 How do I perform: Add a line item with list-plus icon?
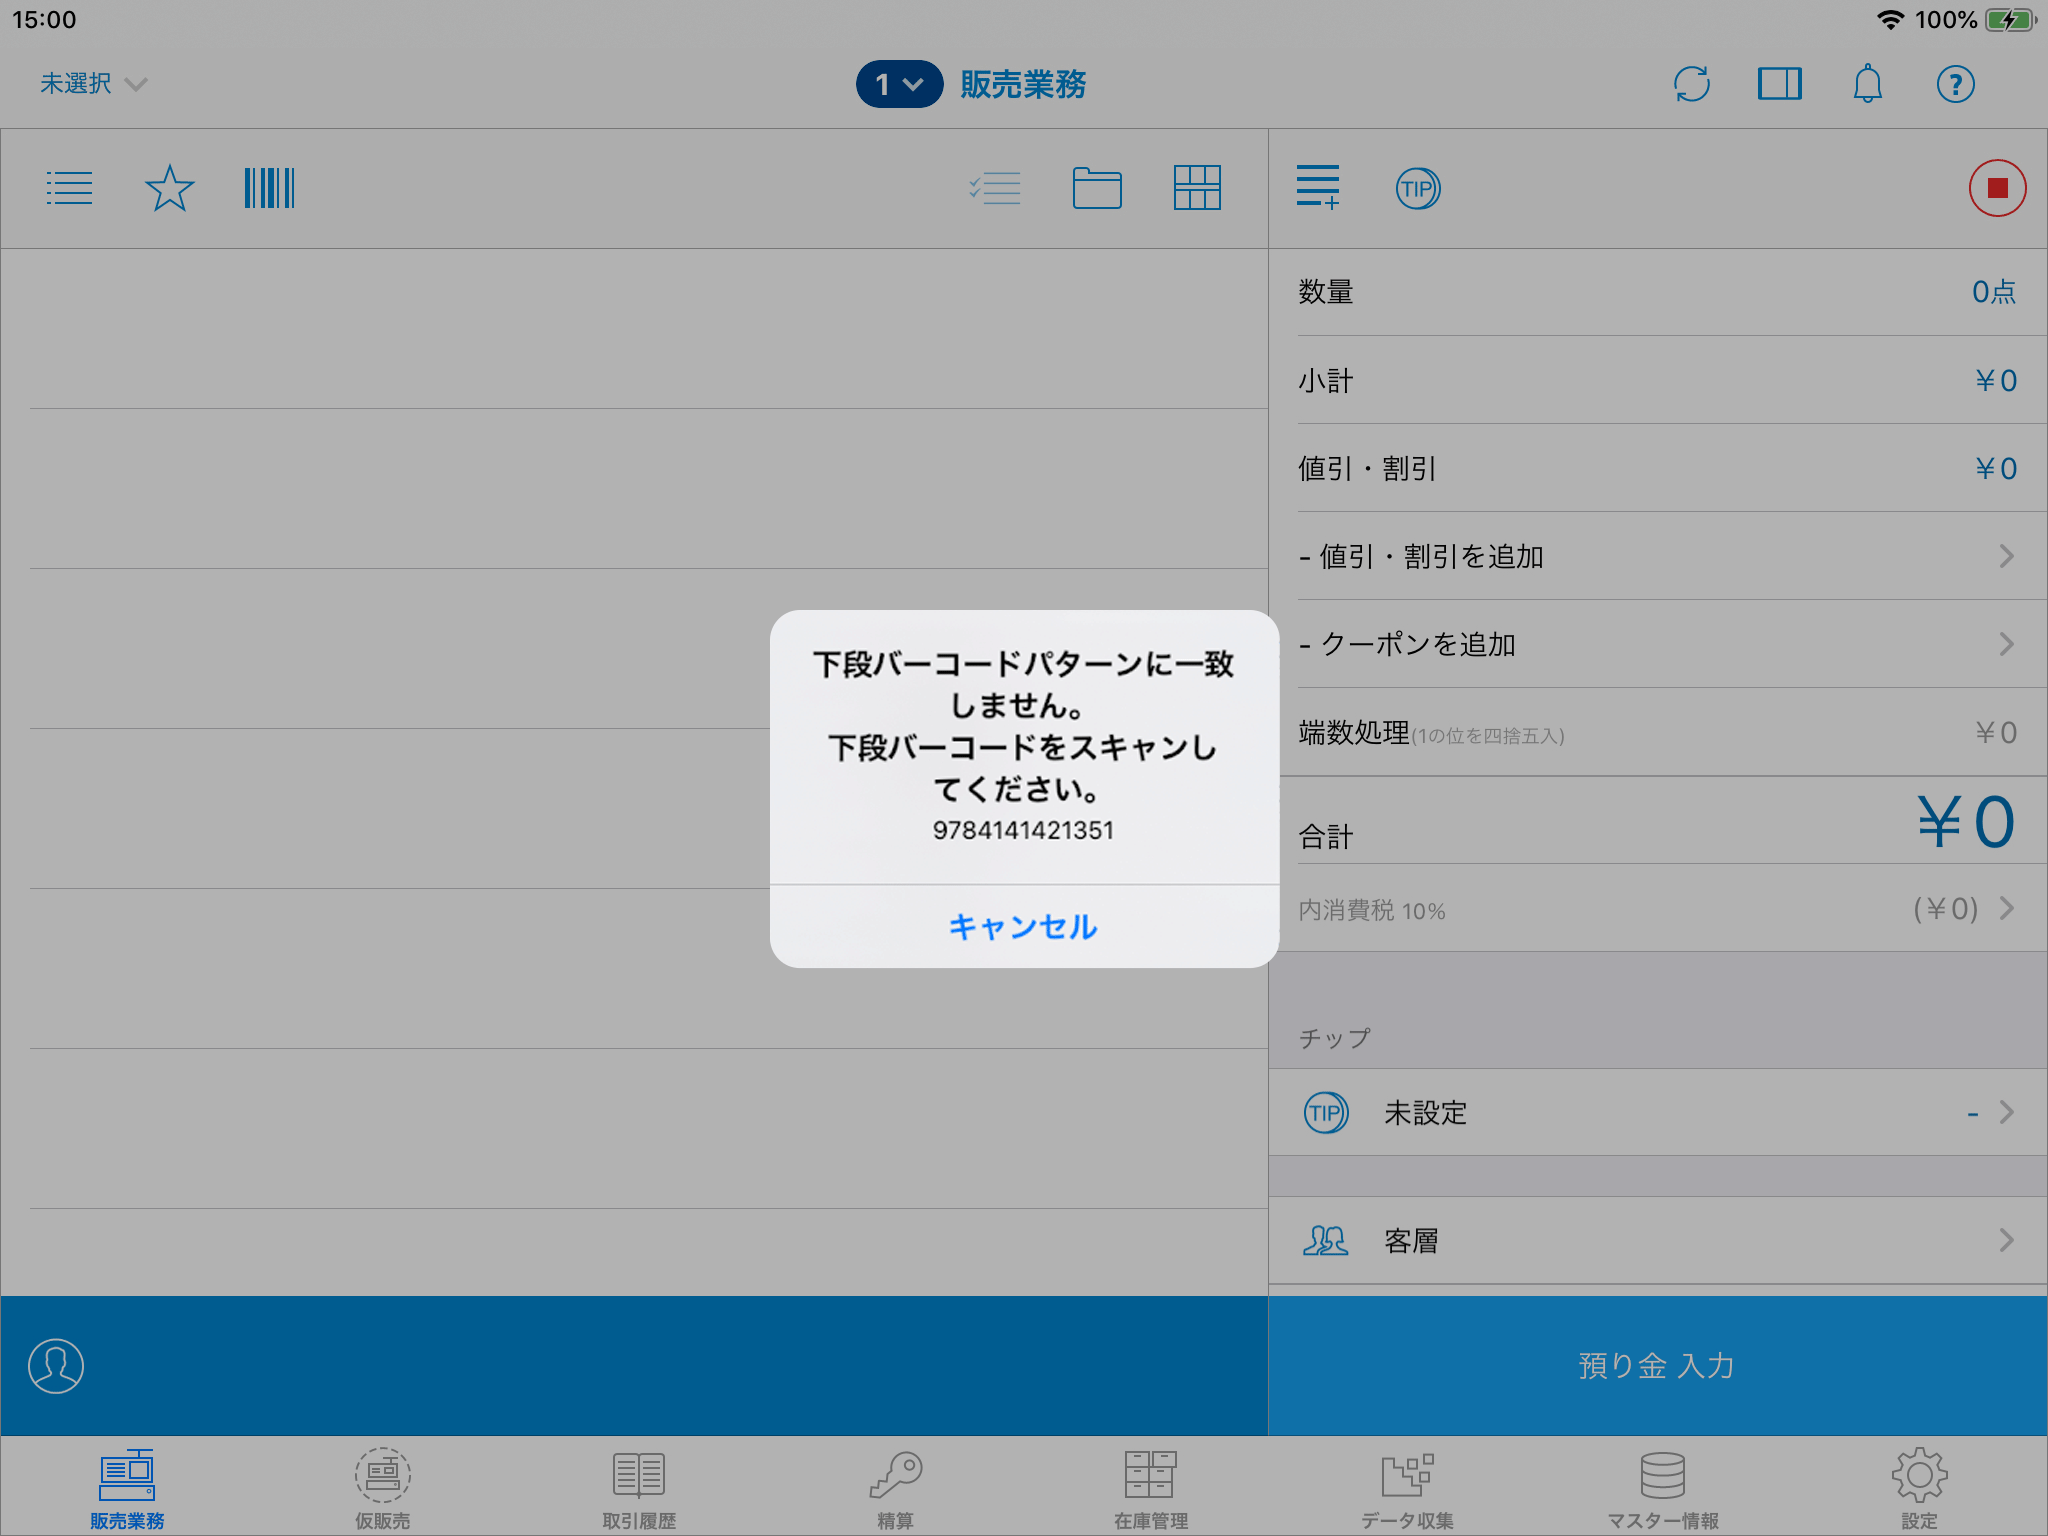pos(1318,188)
